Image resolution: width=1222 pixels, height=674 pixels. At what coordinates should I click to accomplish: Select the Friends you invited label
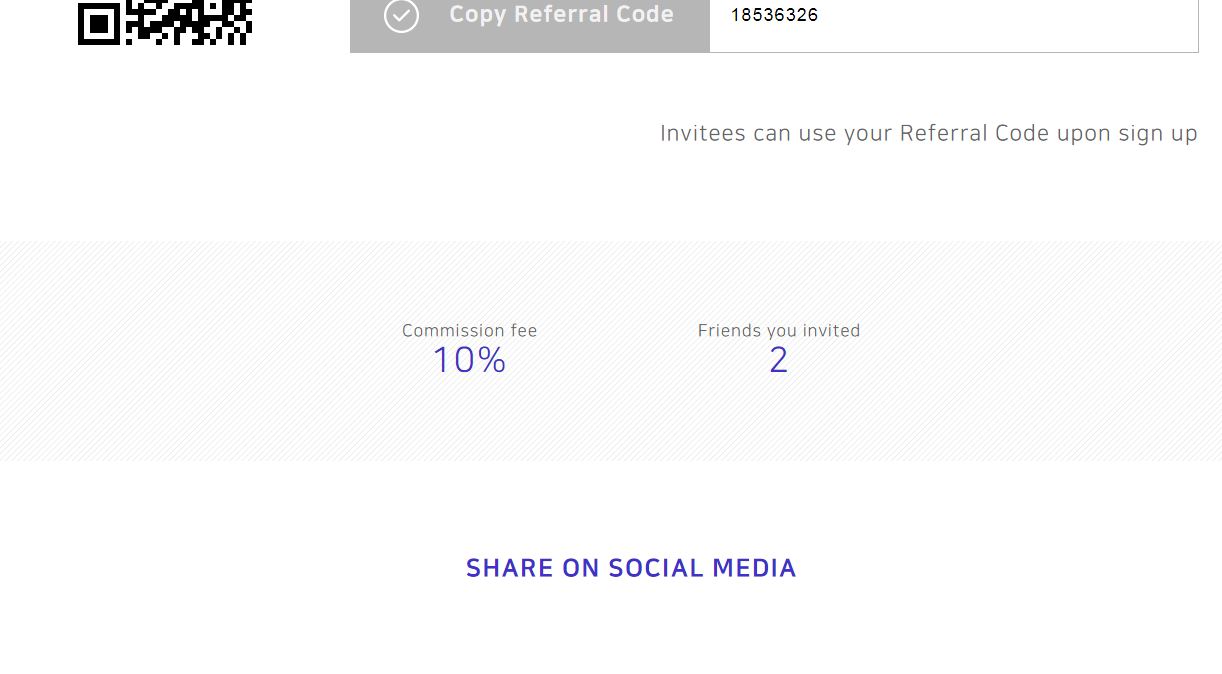[779, 330]
